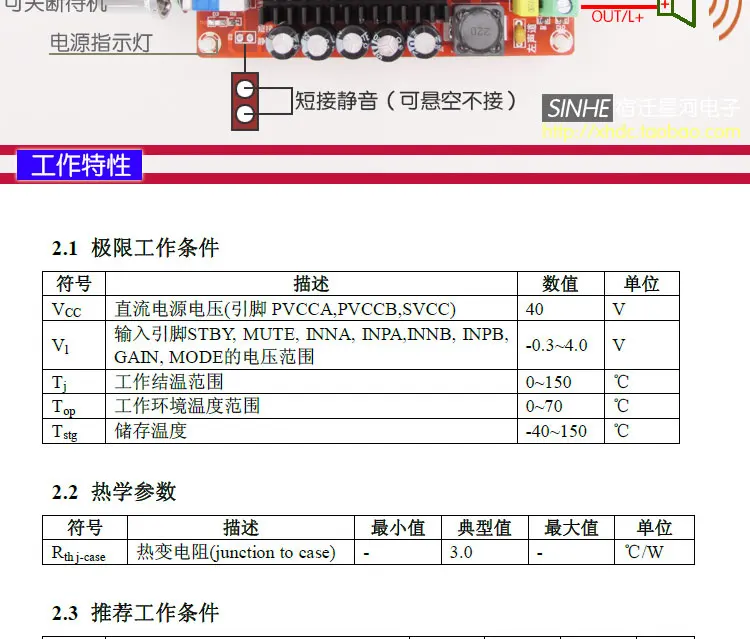Click the 最小值 column header
Image resolution: width=750 pixels, height=639 pixels.
(398, 528)
